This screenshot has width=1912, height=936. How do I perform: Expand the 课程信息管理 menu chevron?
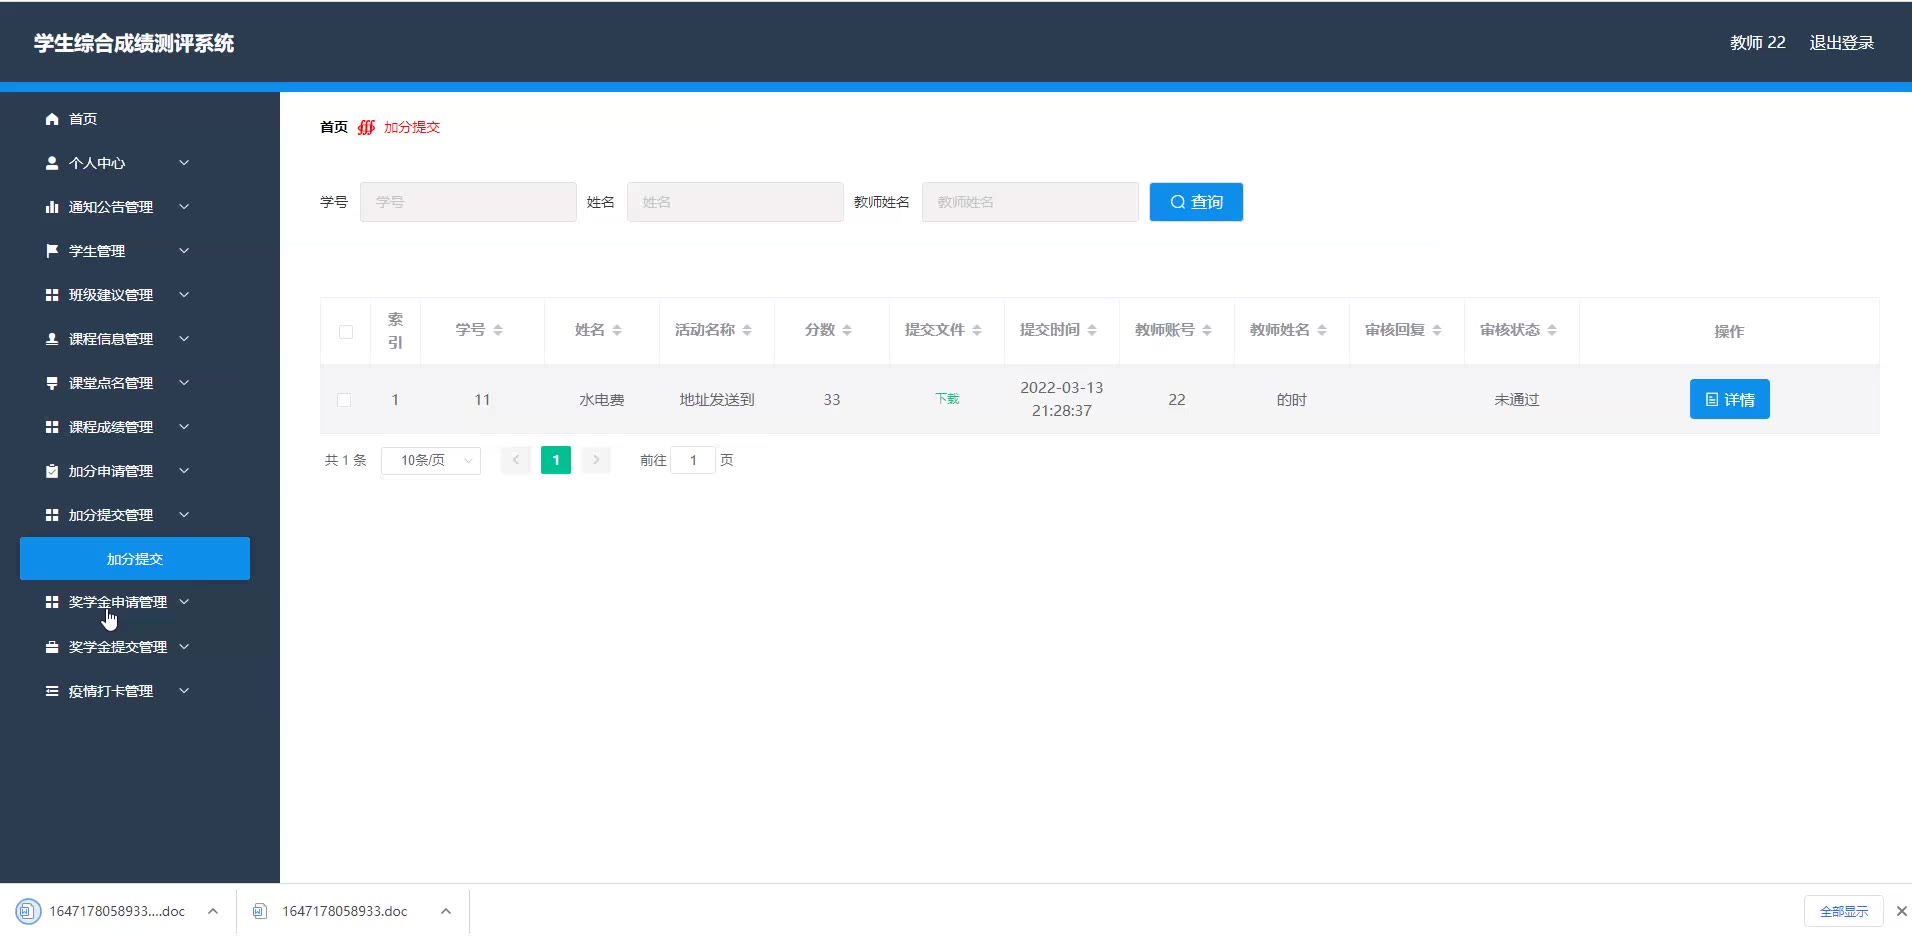click(x=184, y=339)
